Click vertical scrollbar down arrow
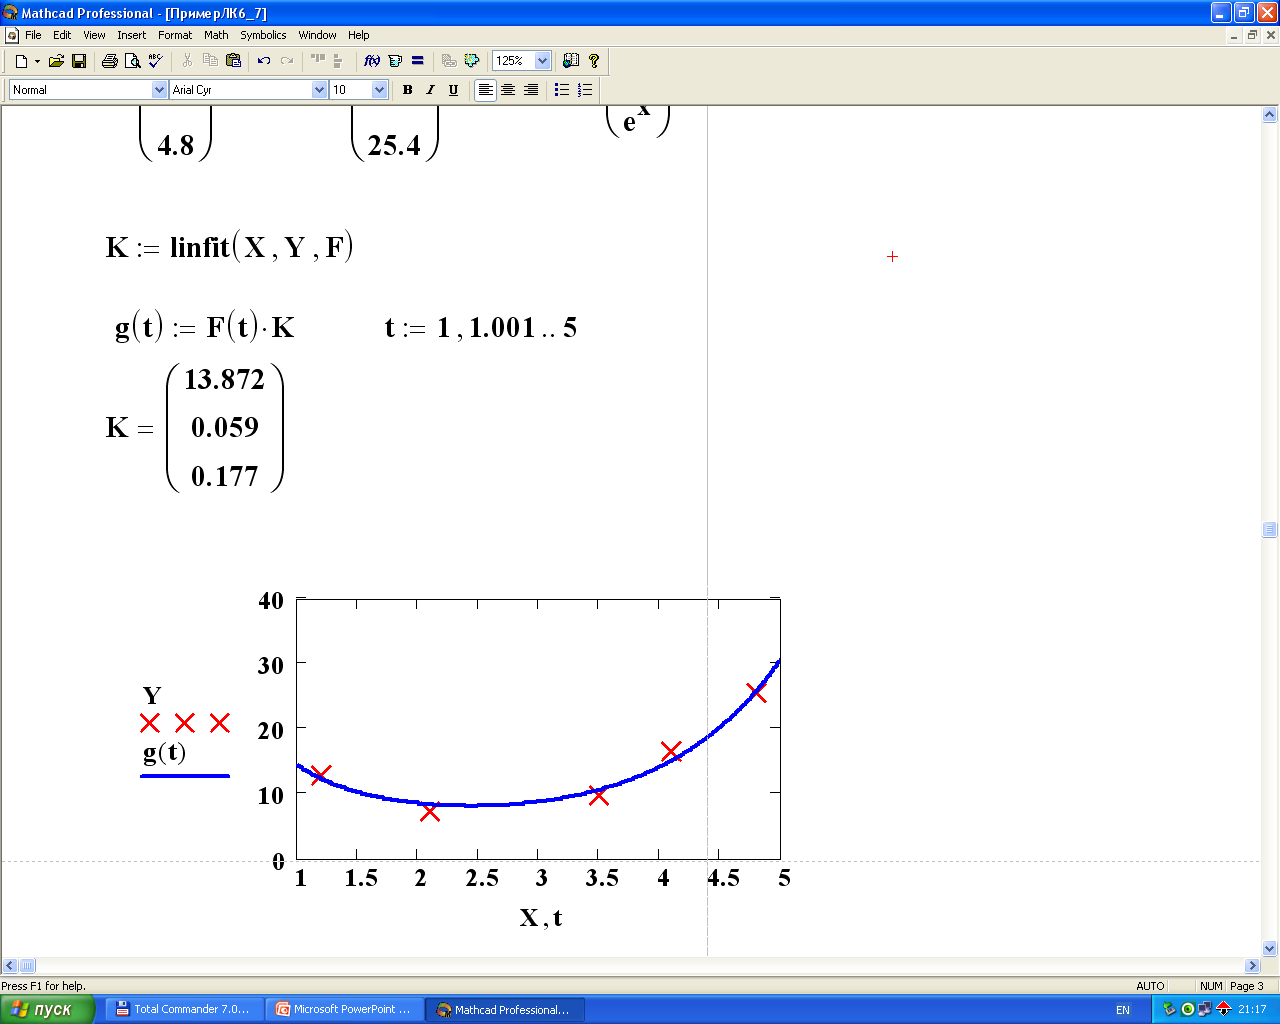 [1270, 948]
